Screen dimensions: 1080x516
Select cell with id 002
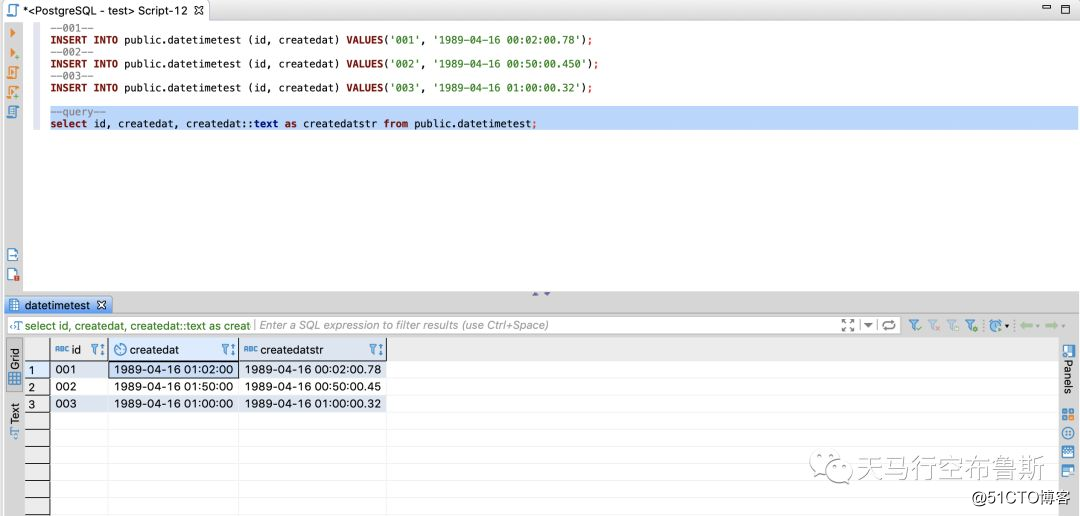(79, 387)
